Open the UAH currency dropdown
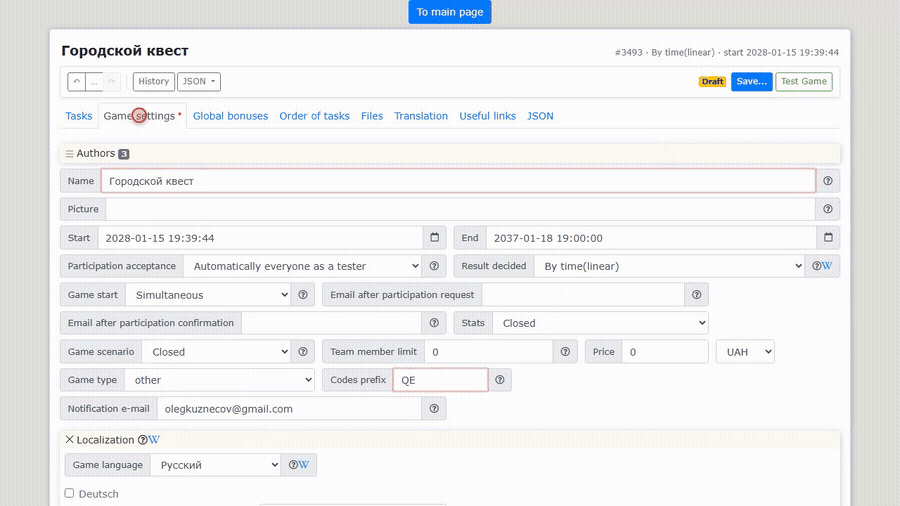 (745, 352)
